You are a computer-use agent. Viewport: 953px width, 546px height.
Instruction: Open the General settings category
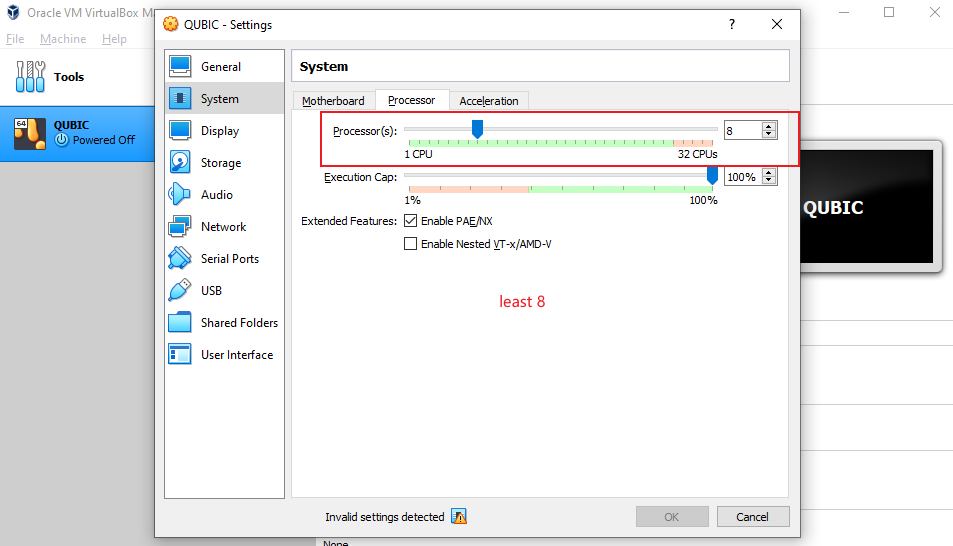coord(224,67)
